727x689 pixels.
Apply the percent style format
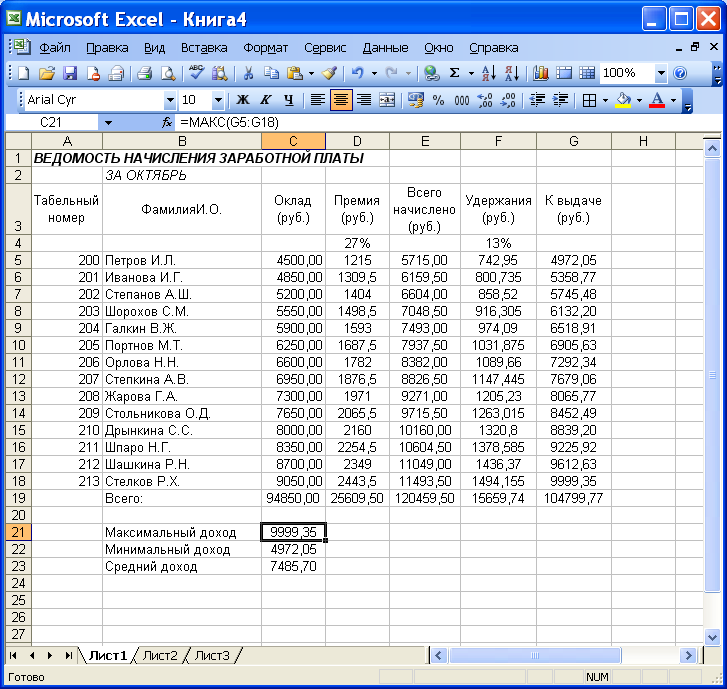pos(438,100)
